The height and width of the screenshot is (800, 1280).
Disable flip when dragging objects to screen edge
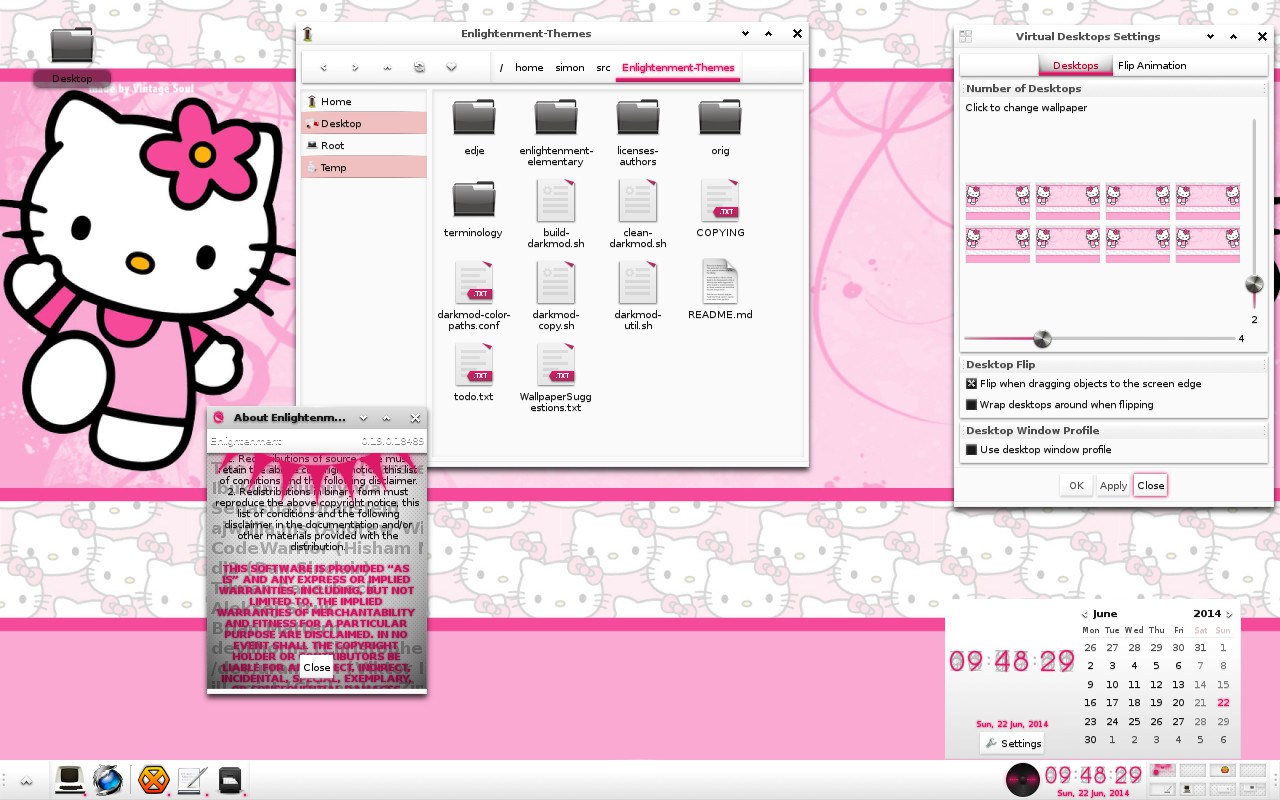[971, 384]
